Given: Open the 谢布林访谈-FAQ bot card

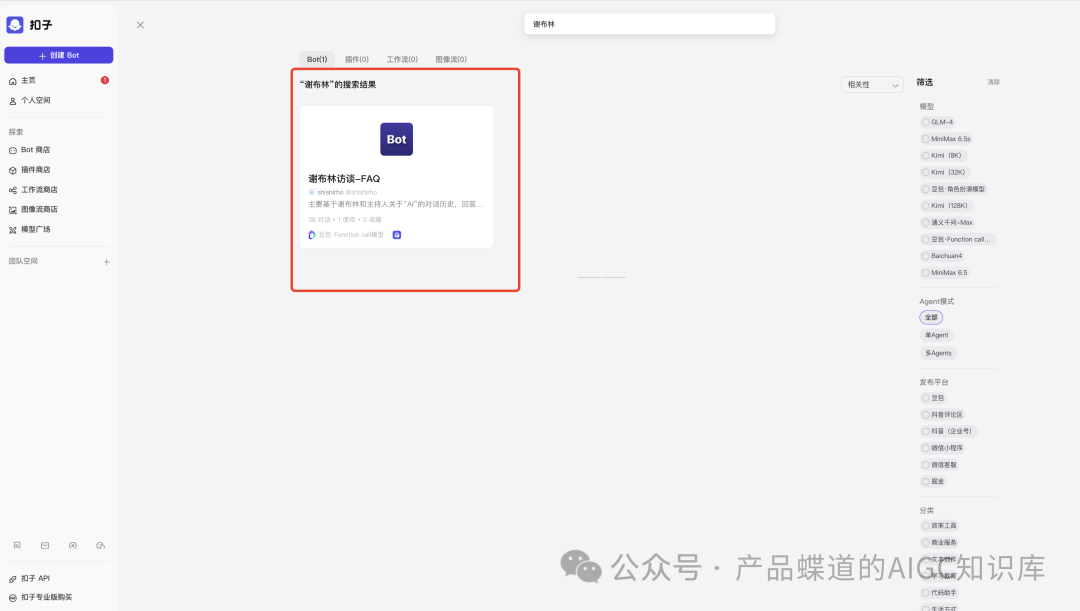Looking at the screenshot, I should pyautogui.click(x=397, y=176).
